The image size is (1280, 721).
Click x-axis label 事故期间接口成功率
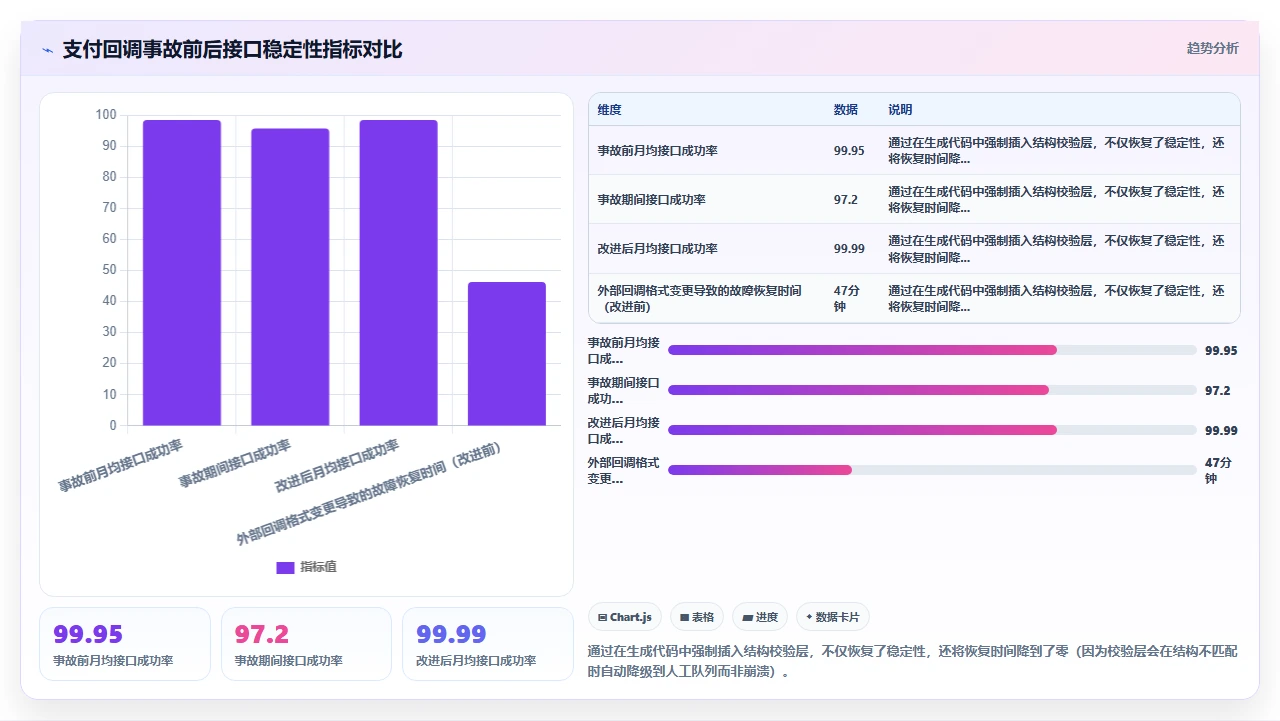click(235, 464)
